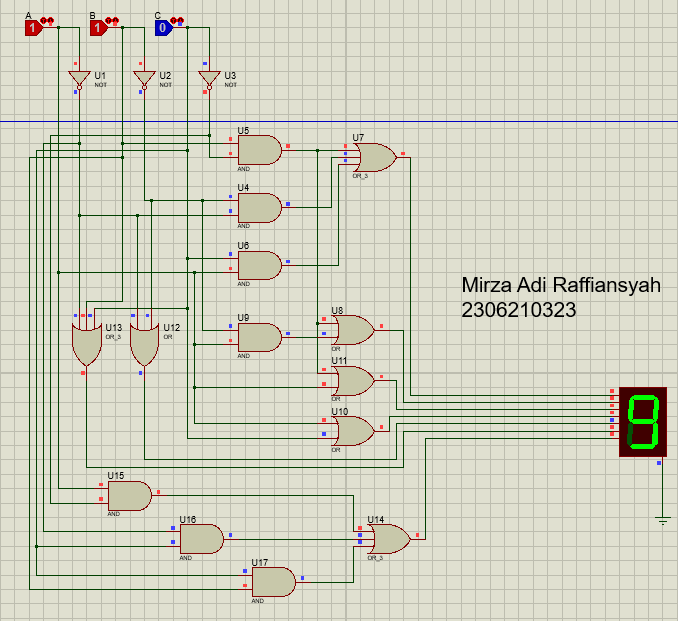
Task: Select the U3 NOT gate
Action: [209, 78]
